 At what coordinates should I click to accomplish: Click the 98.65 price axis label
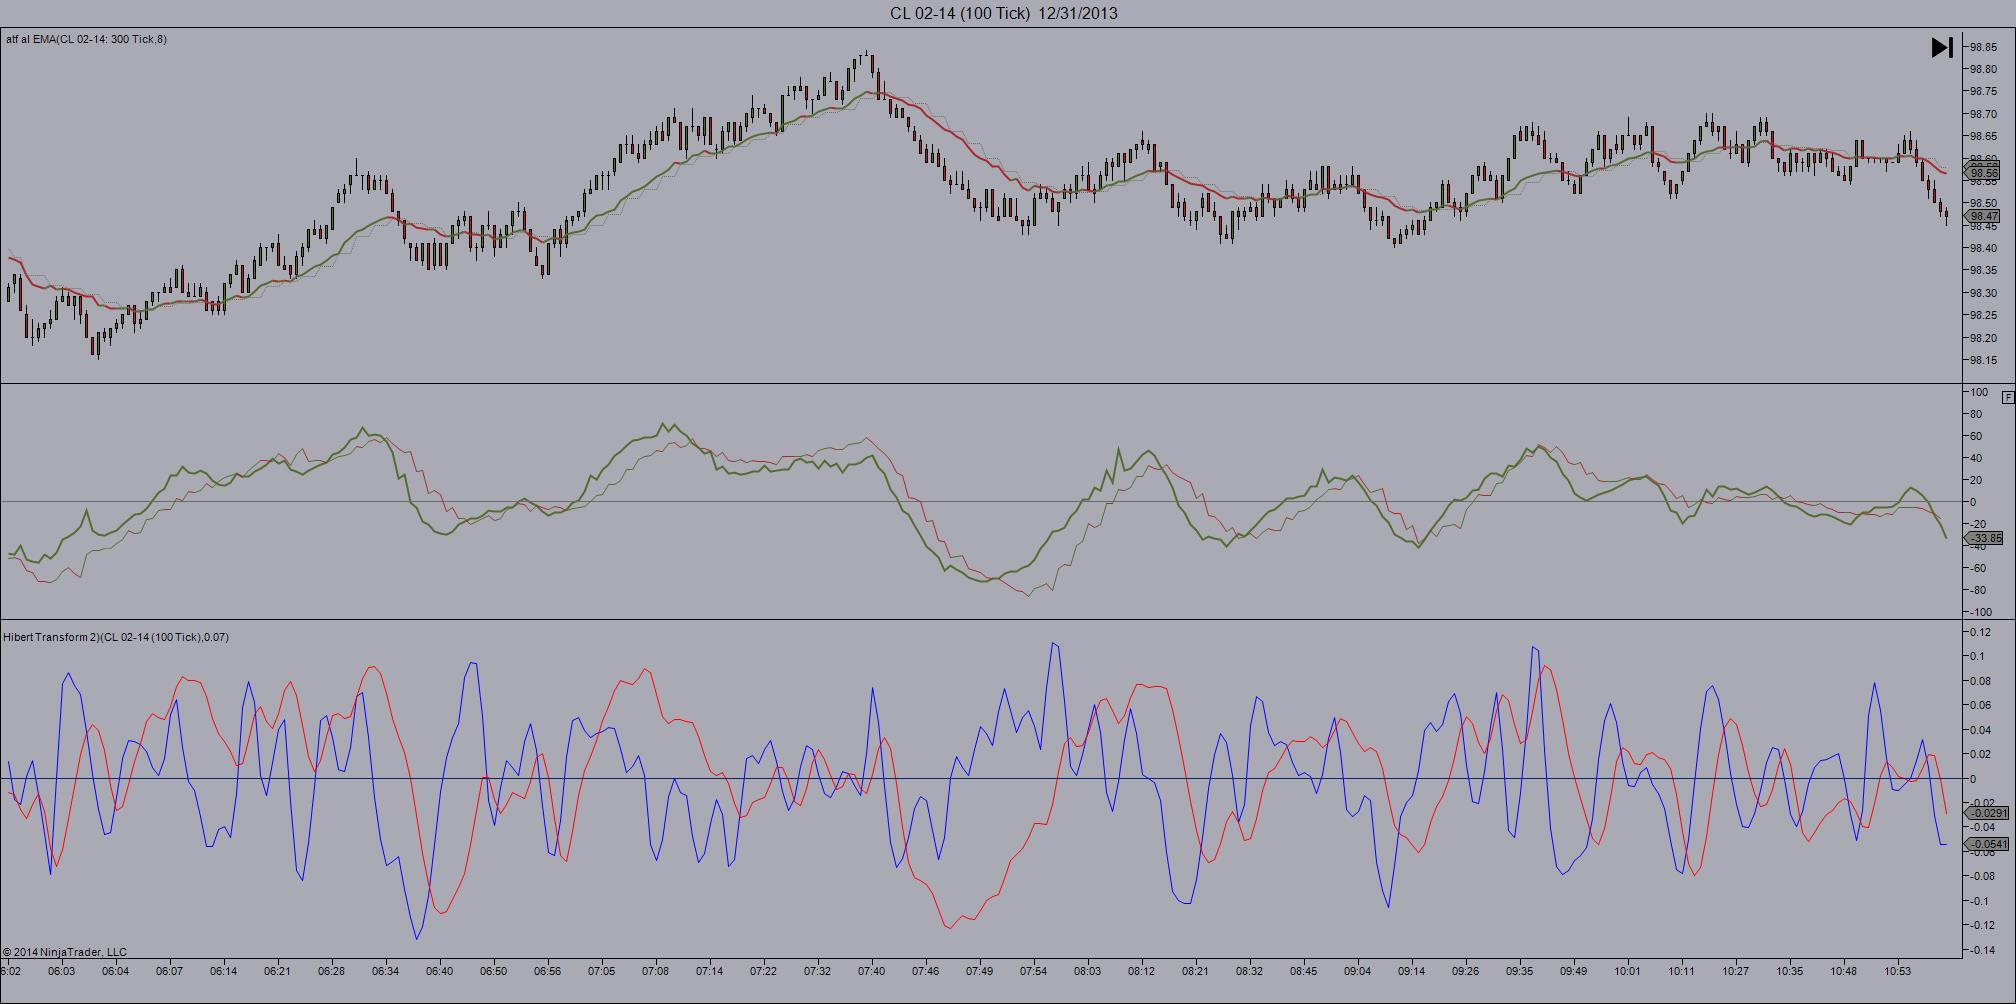1984,136
